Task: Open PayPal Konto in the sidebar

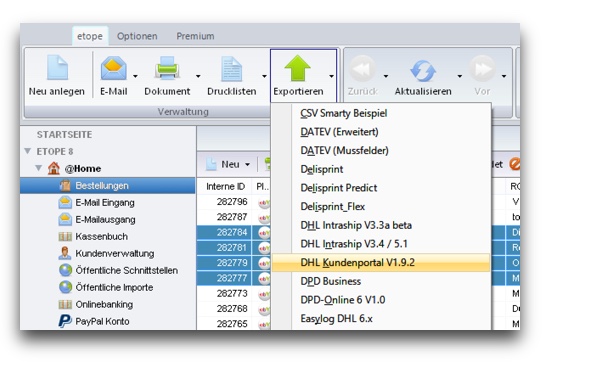Action: tap(102, 322)
